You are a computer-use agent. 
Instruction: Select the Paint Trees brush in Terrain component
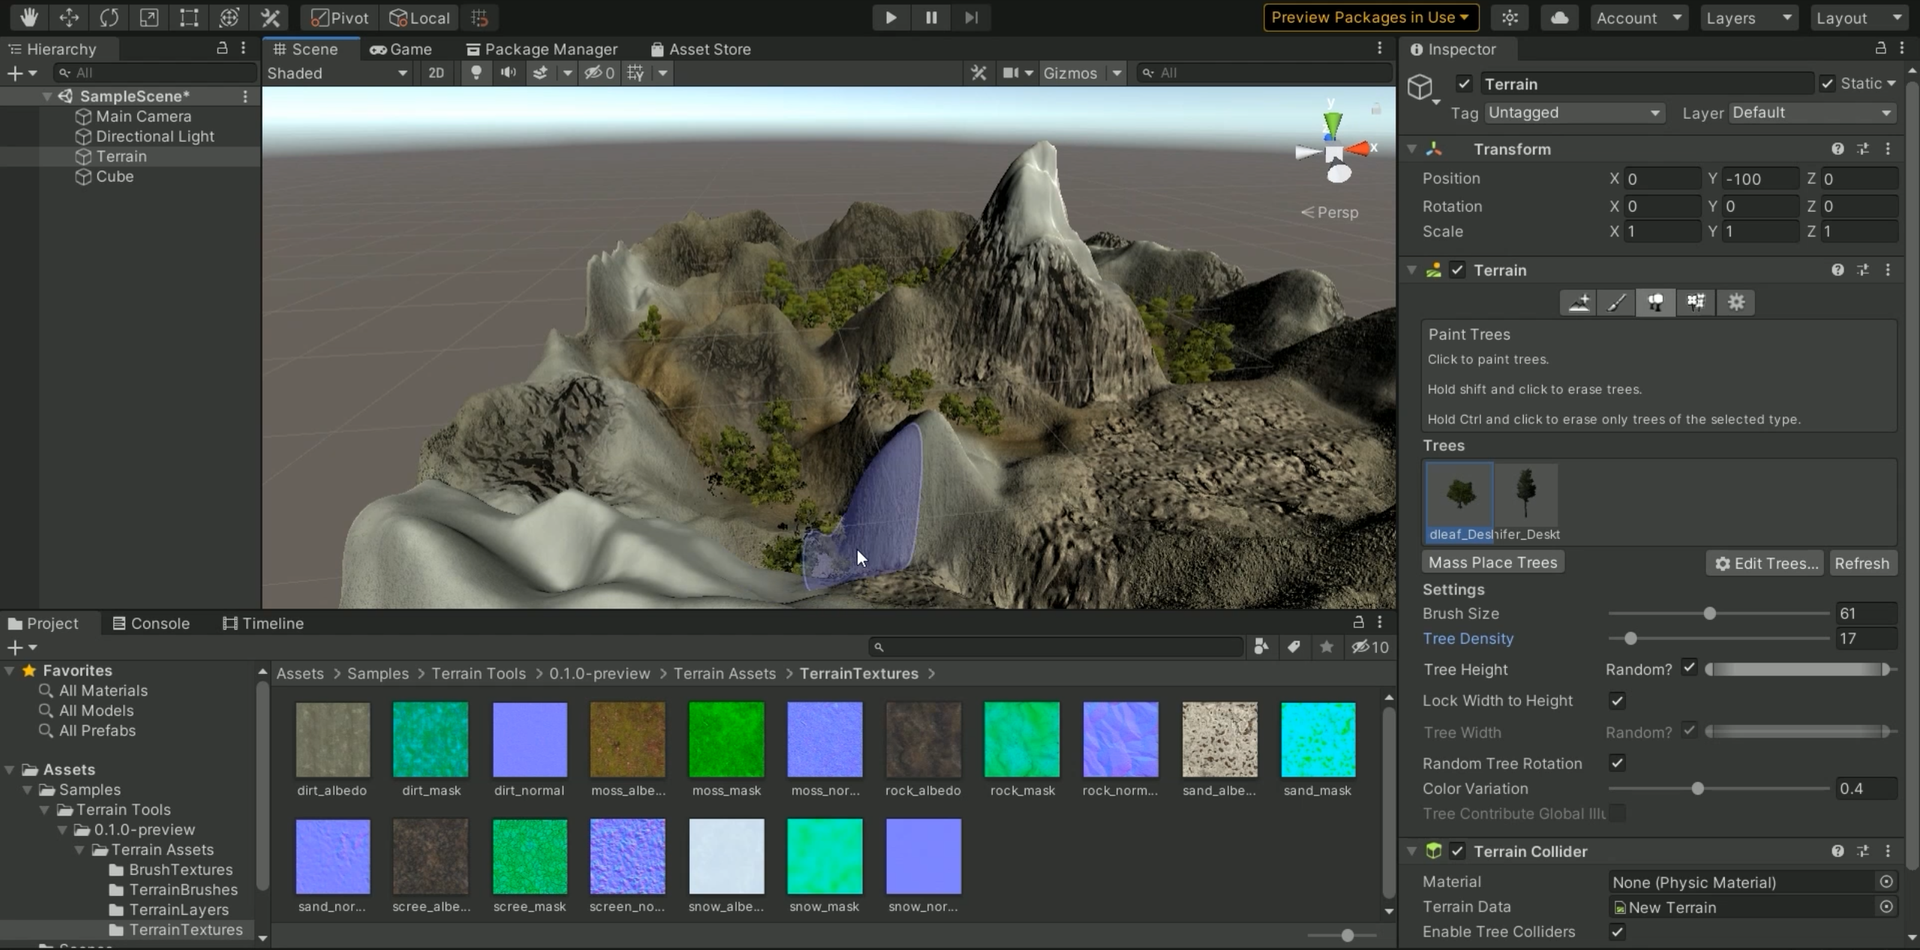point(1656,303)
